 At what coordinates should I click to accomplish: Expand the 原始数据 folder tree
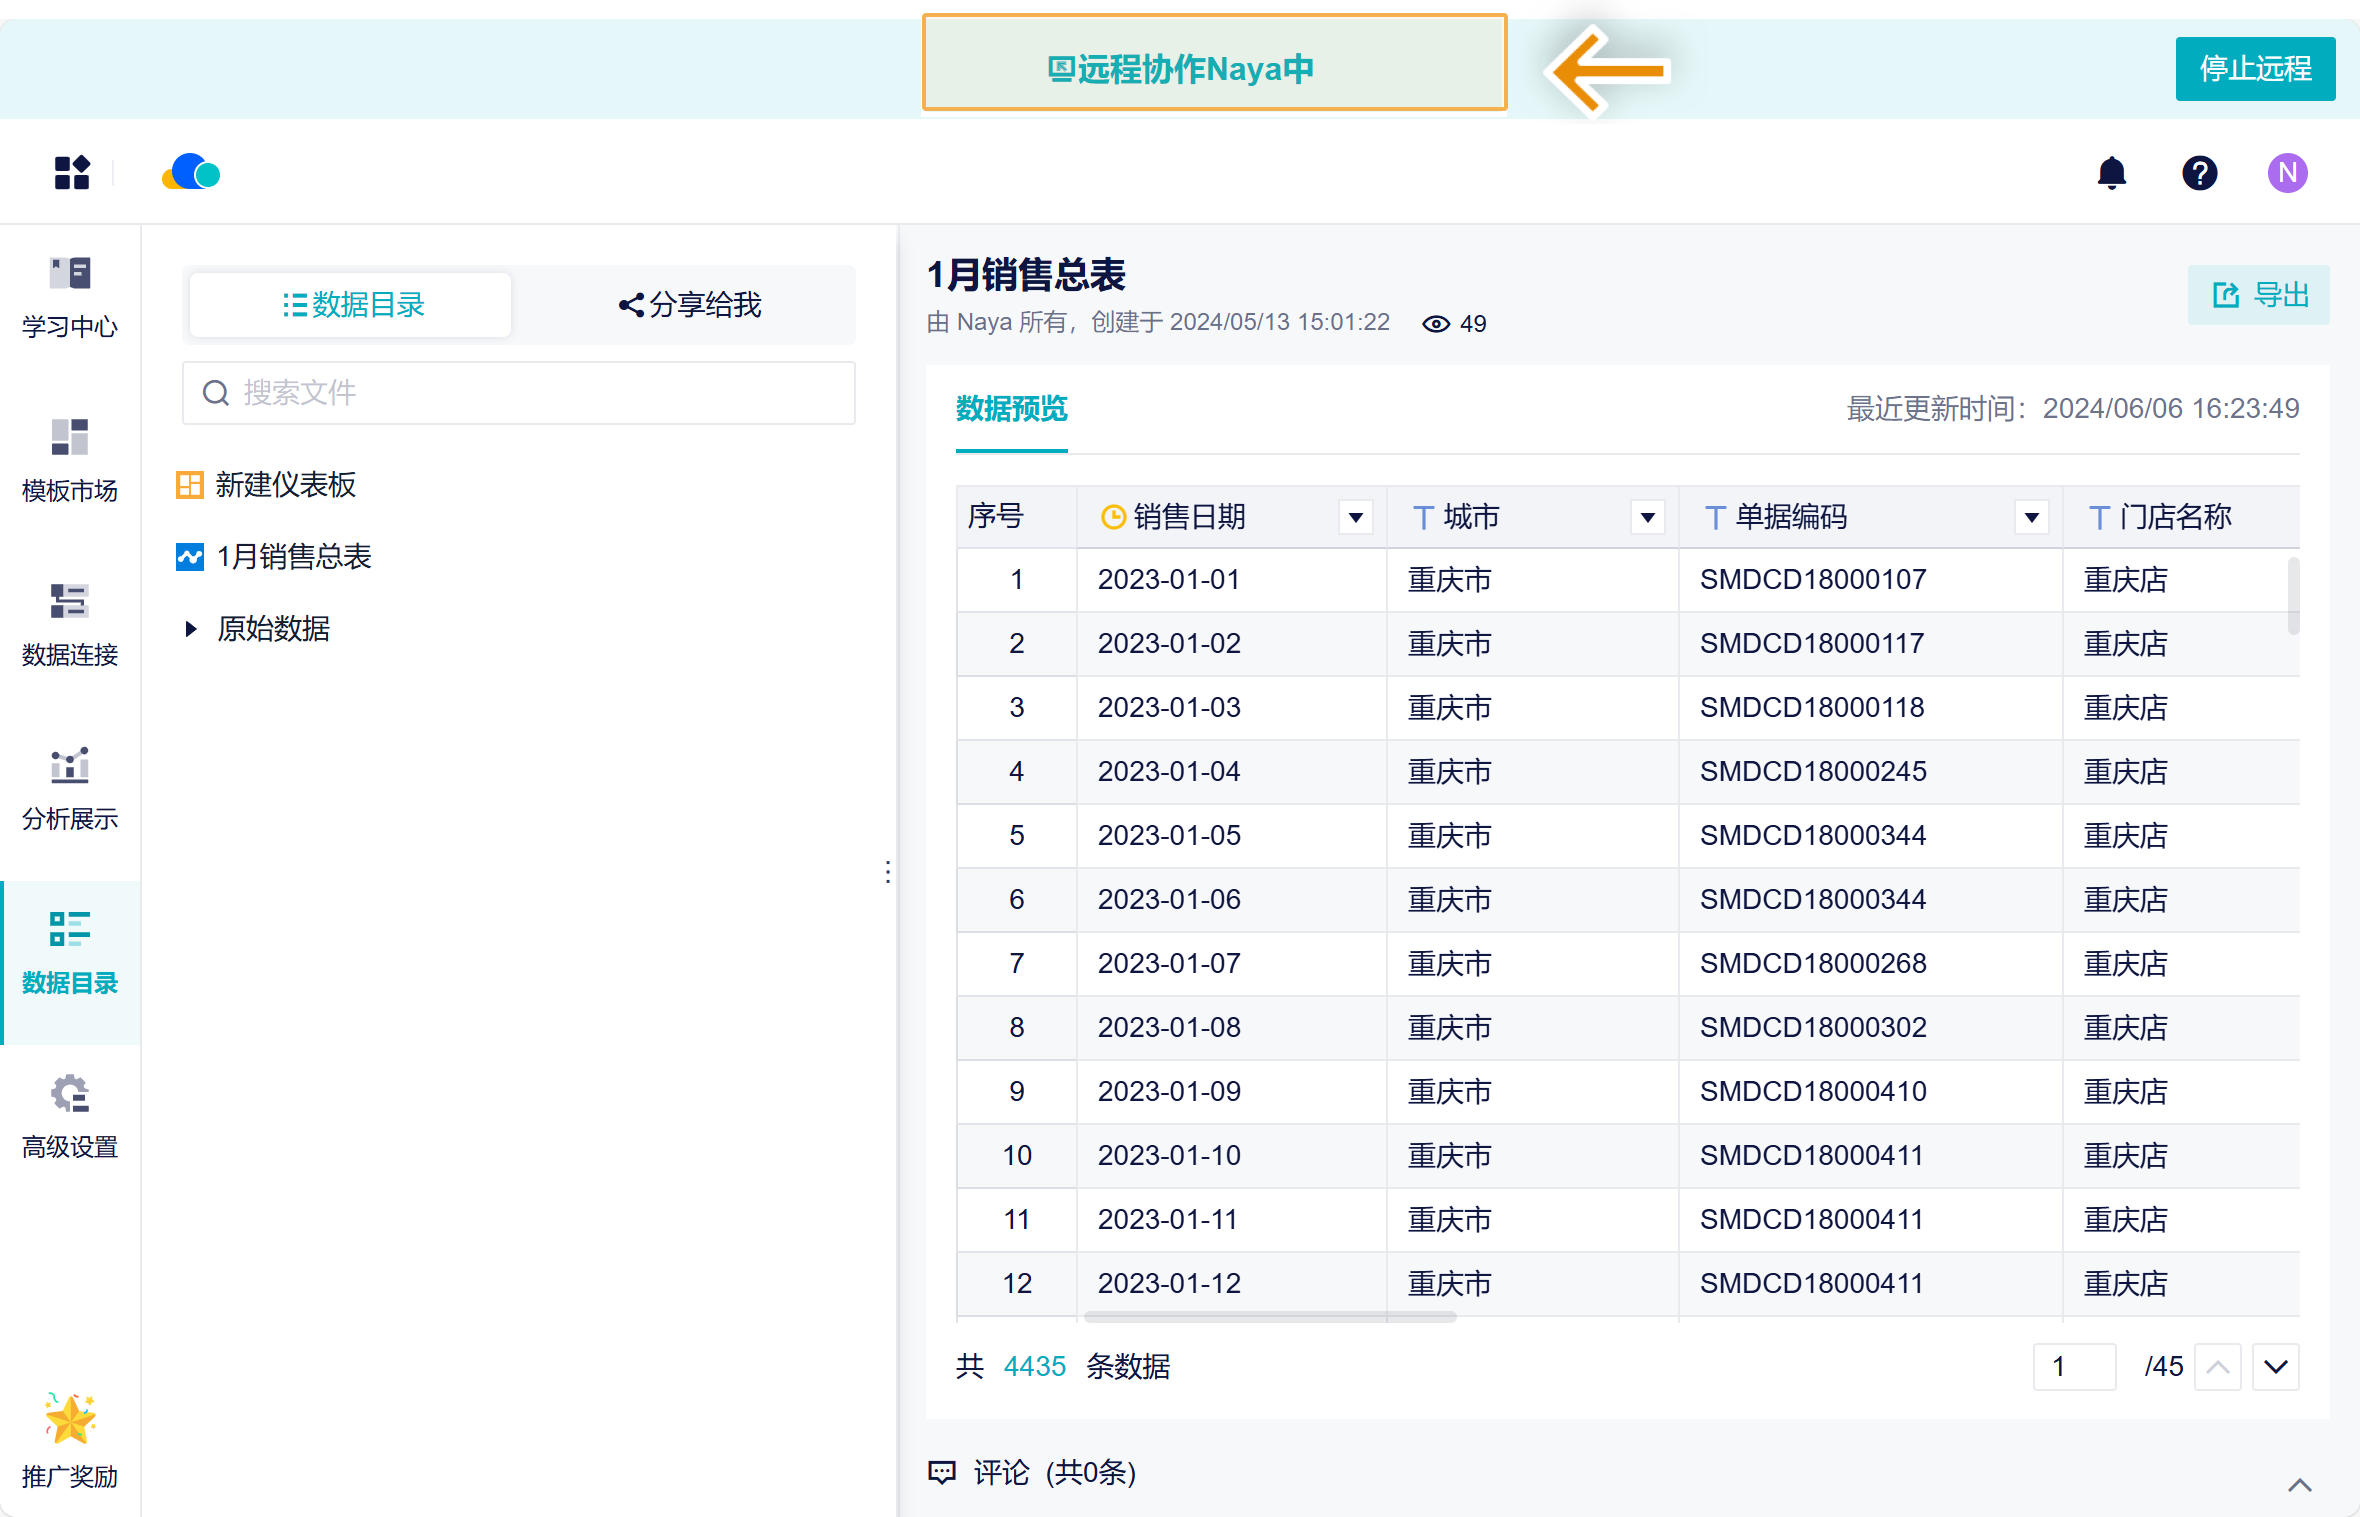click(191, 629)
